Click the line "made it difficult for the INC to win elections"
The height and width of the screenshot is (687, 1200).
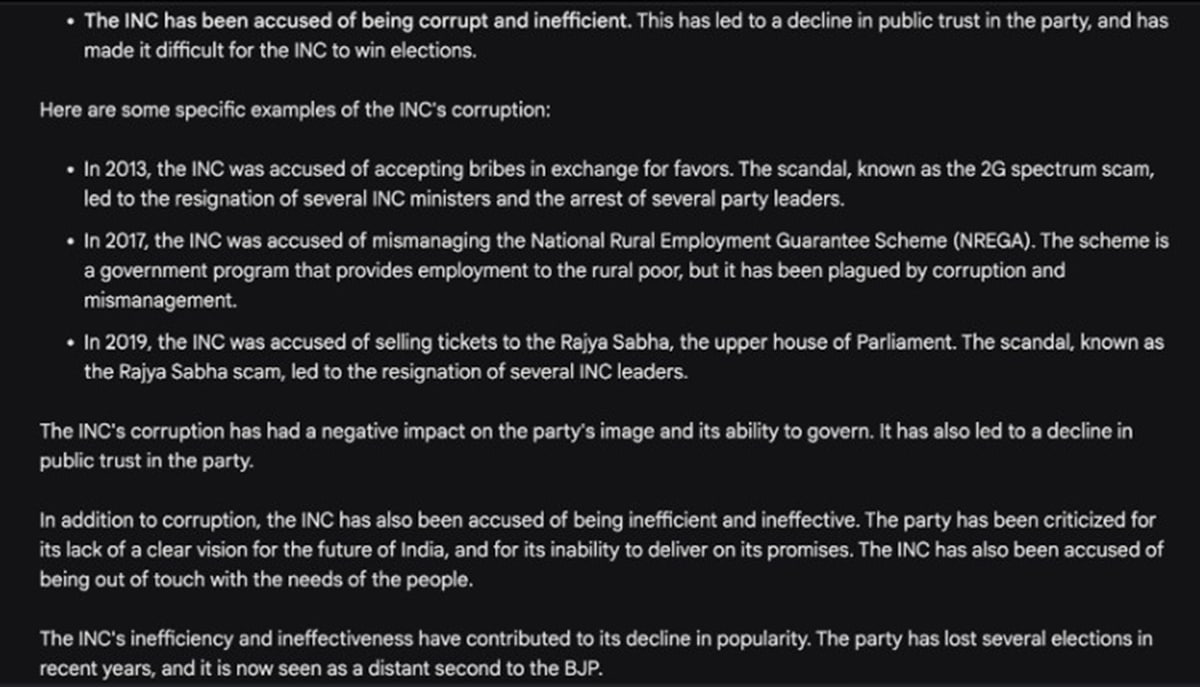(280, 51)
